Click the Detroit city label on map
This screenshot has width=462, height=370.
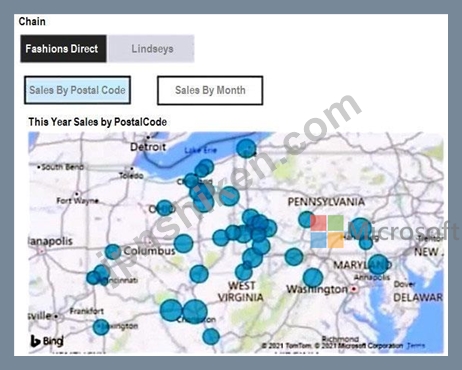(148, 147)
